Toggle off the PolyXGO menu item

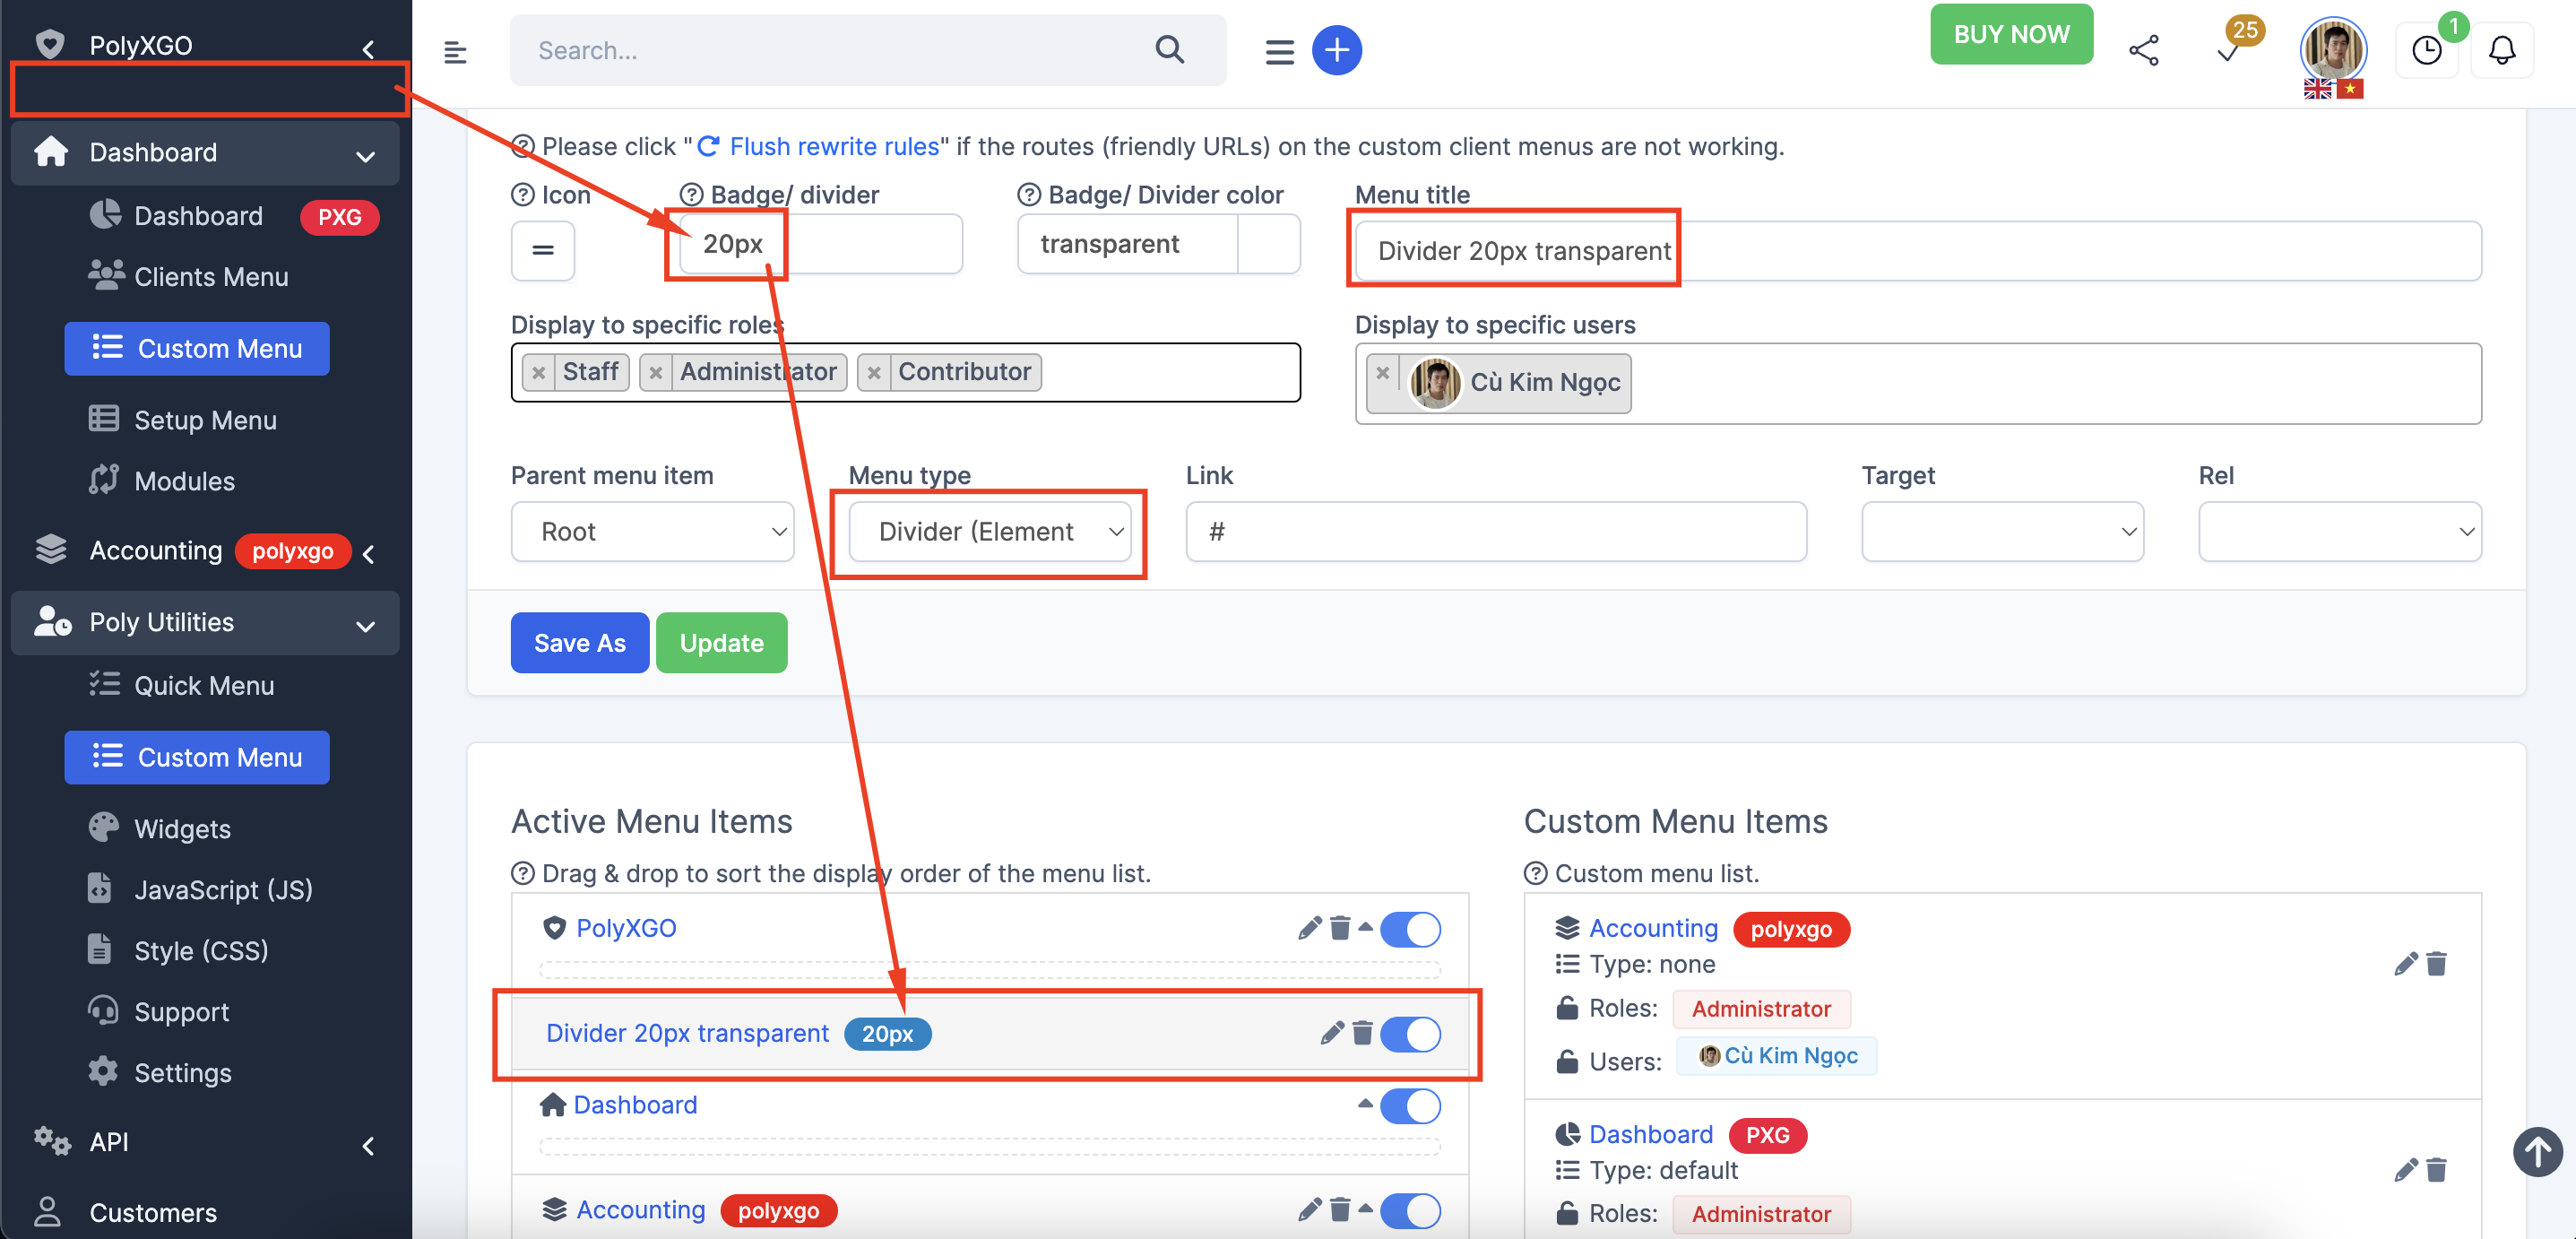point(1409,929)
